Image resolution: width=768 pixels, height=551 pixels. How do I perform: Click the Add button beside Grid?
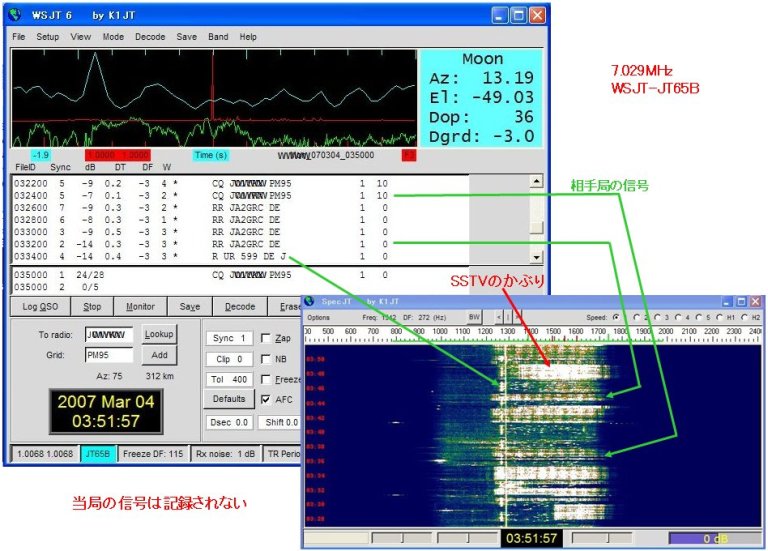tap(159, 355)
